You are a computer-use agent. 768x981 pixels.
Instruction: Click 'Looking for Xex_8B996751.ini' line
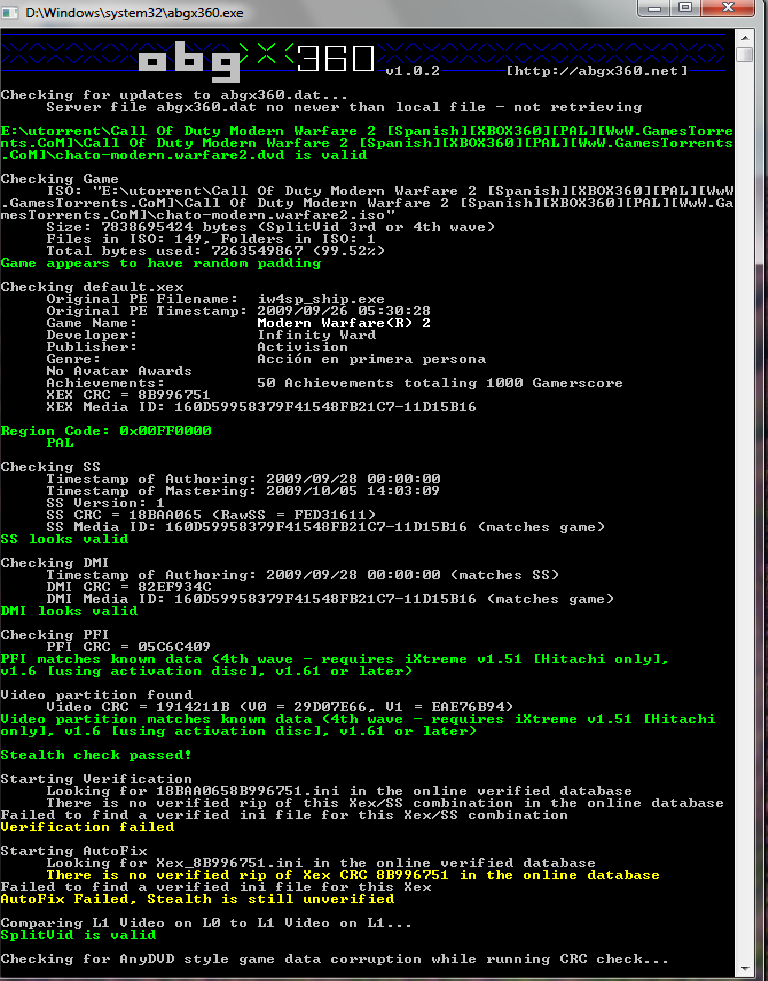[321, 863]
